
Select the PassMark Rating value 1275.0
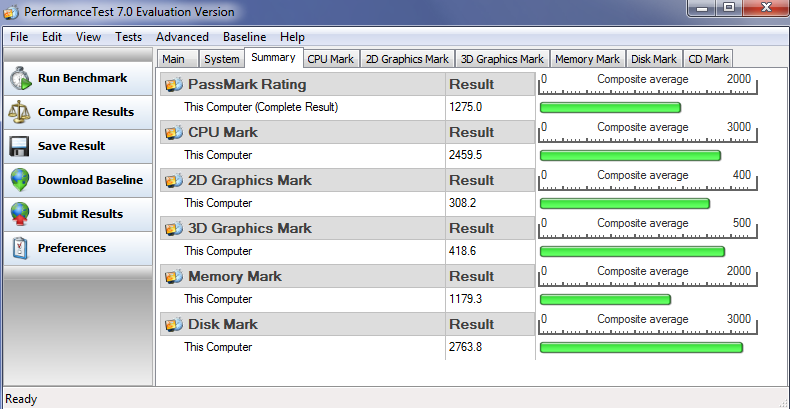coord(466,107)
